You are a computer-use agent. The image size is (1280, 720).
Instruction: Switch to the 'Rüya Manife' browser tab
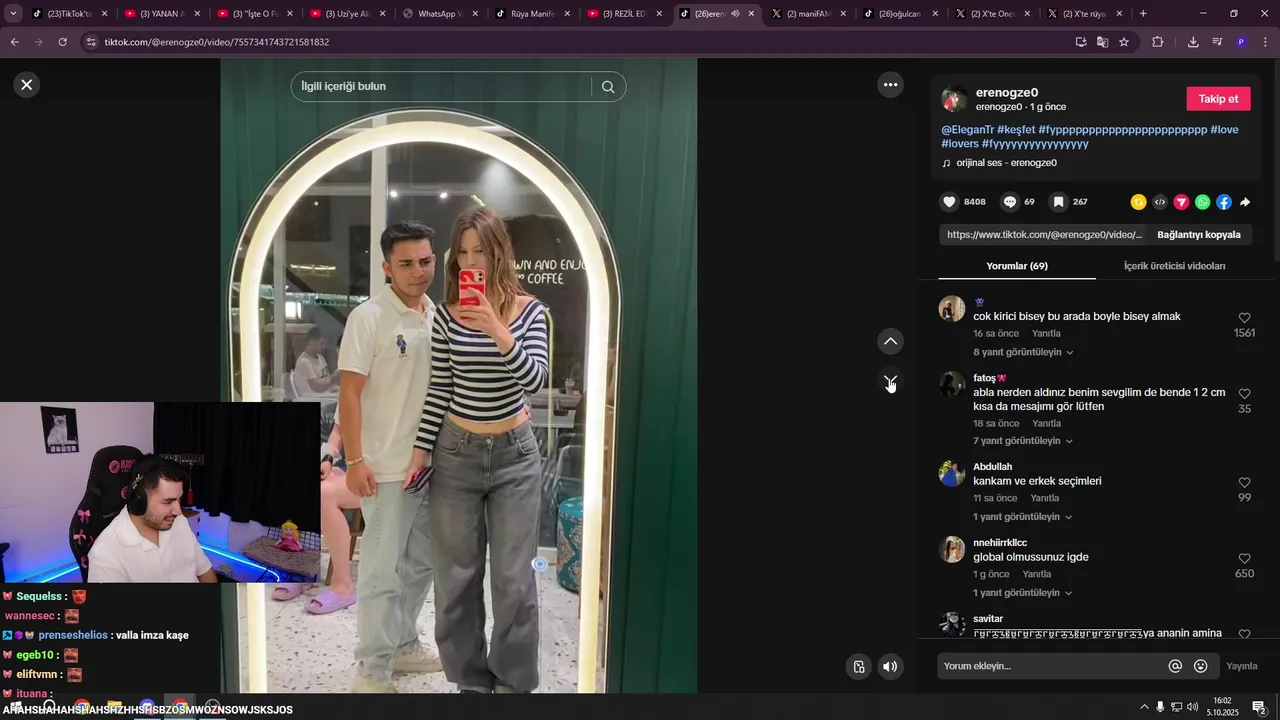point(533,14)
